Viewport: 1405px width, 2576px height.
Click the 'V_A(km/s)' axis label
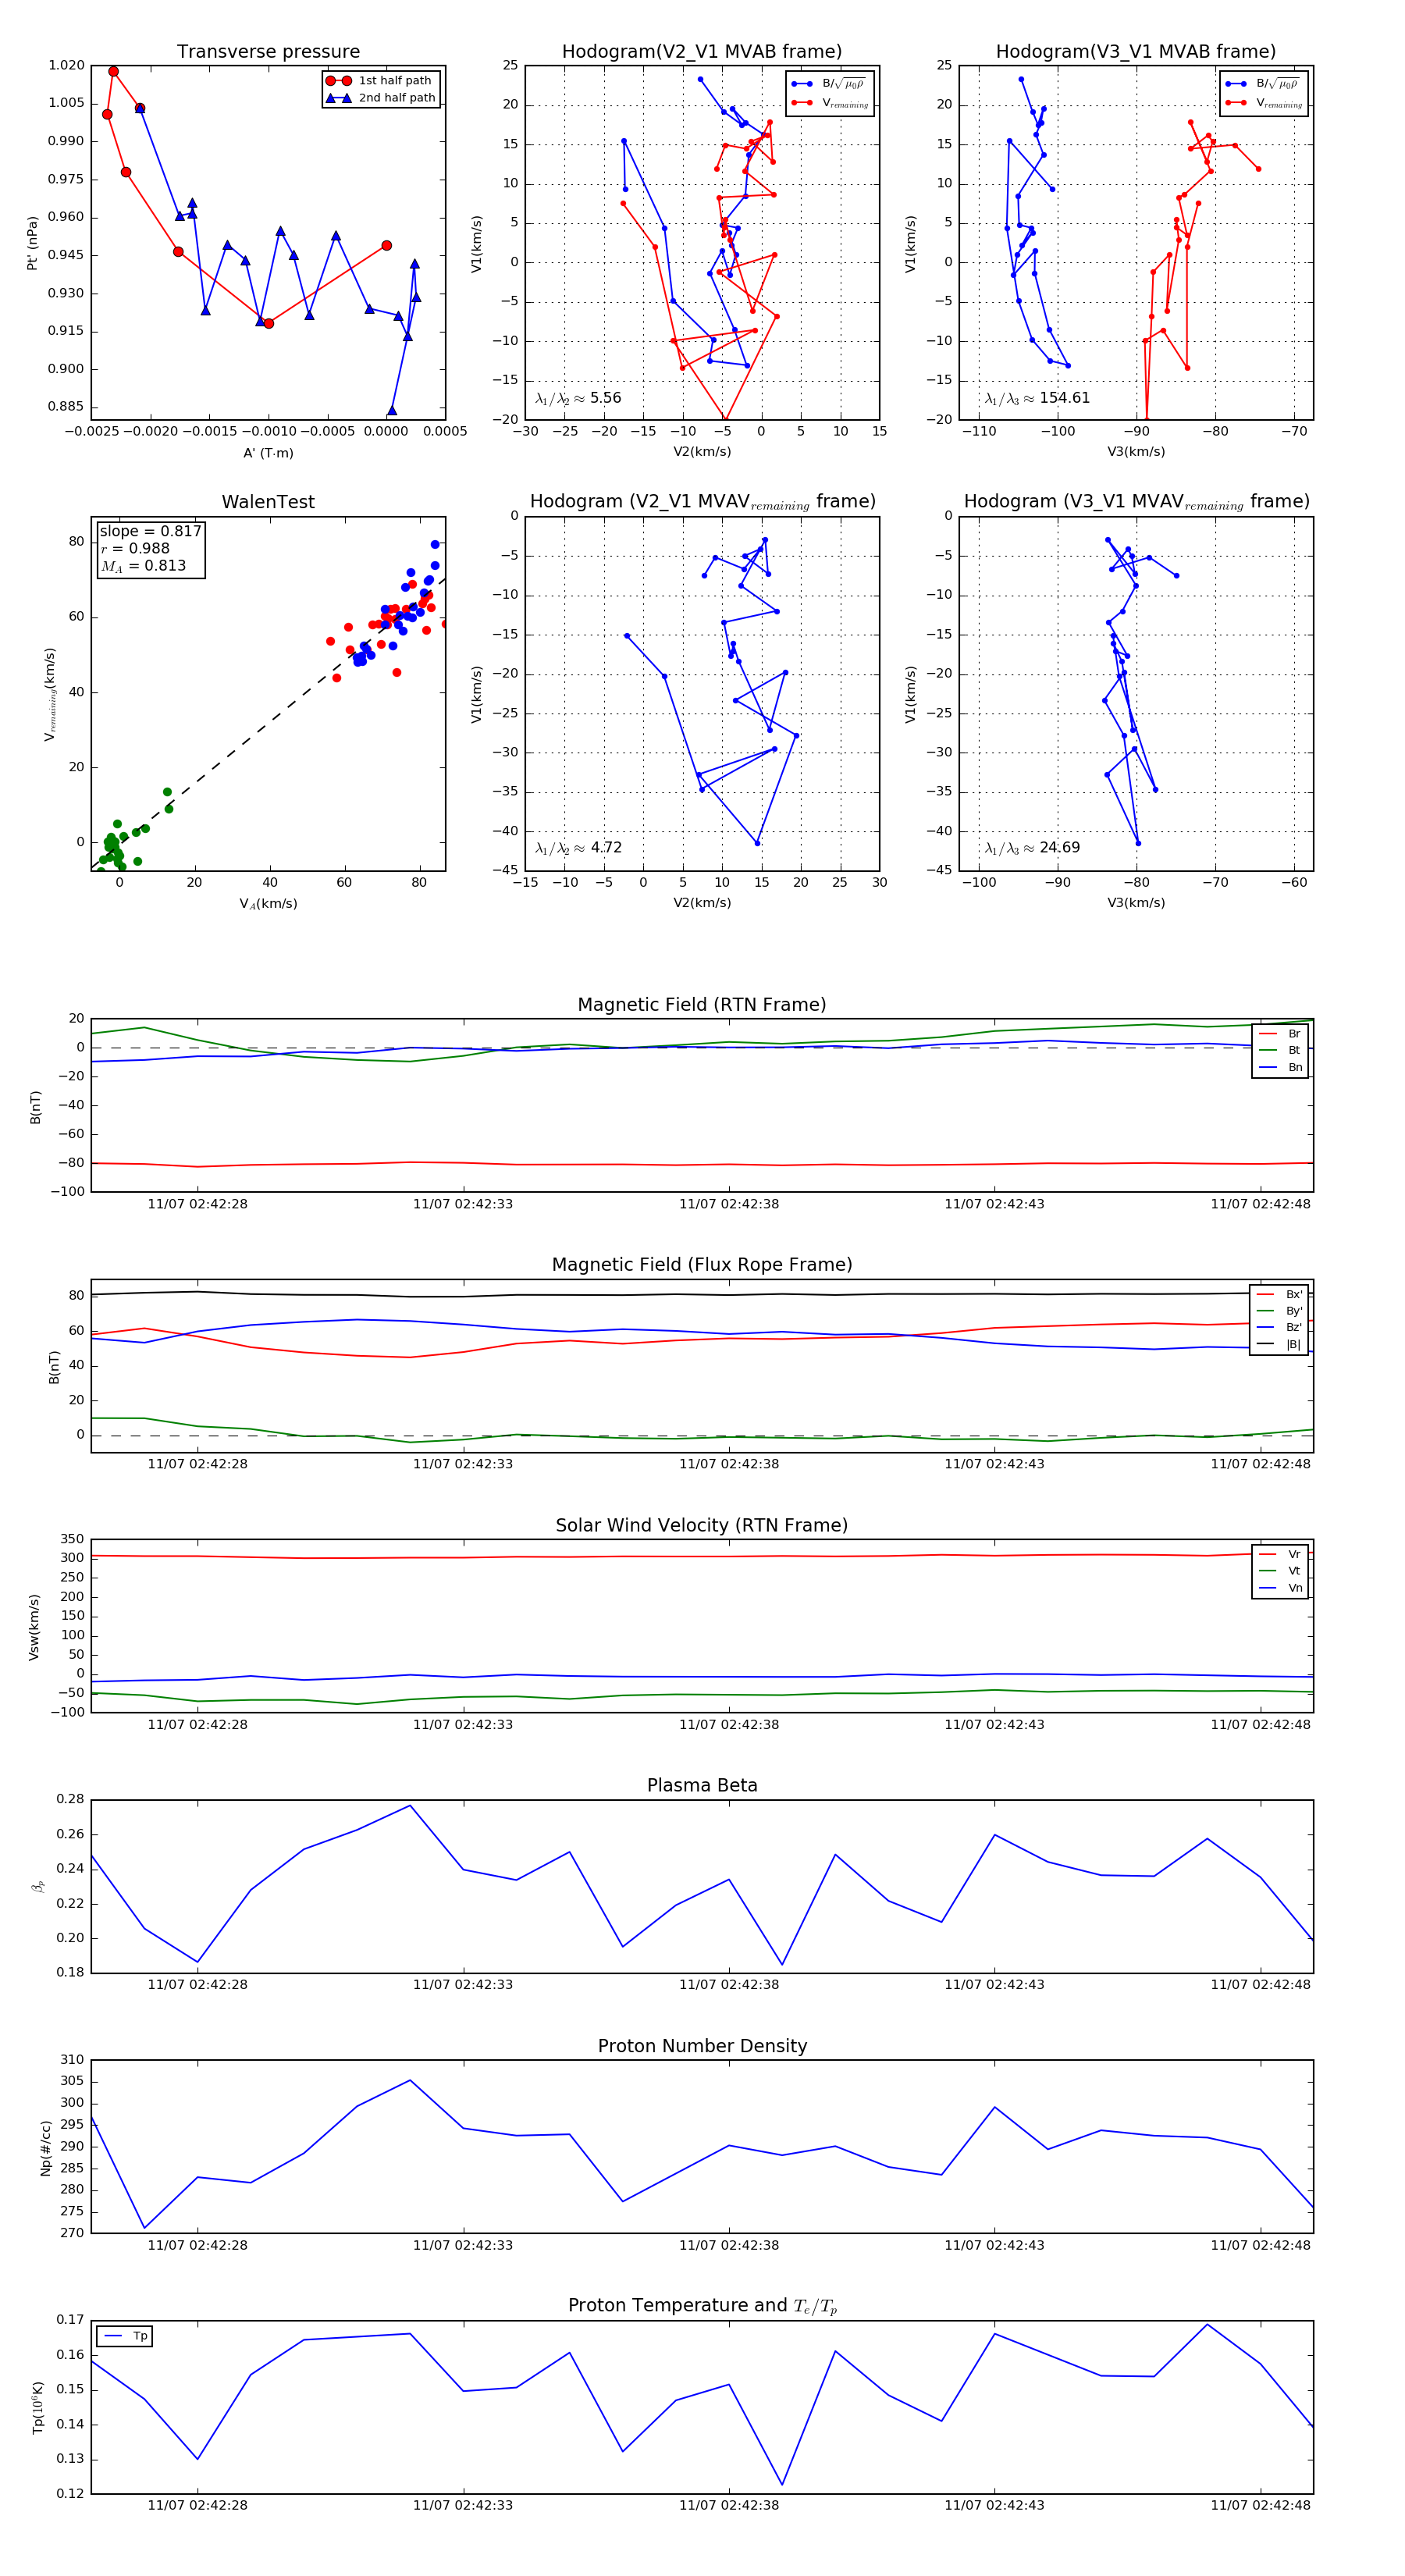coord(268,904)
